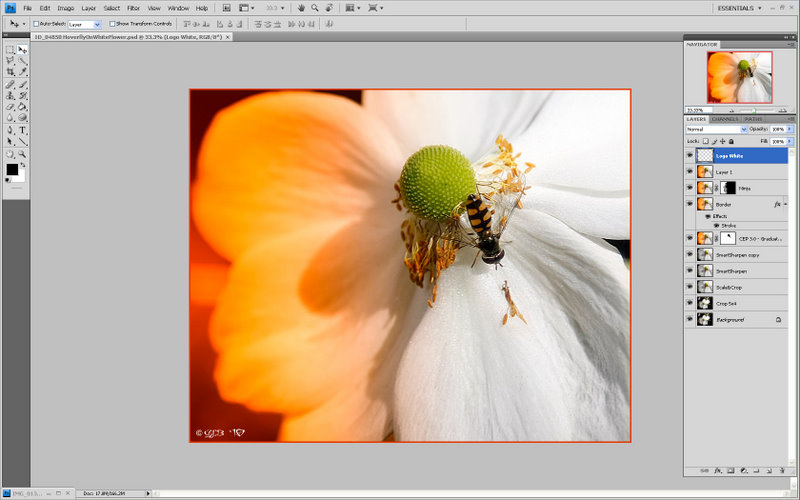The height and width of the screenshot is (500, 800).
Task: Delete layer using the trash icon
Action: [782, 471]
